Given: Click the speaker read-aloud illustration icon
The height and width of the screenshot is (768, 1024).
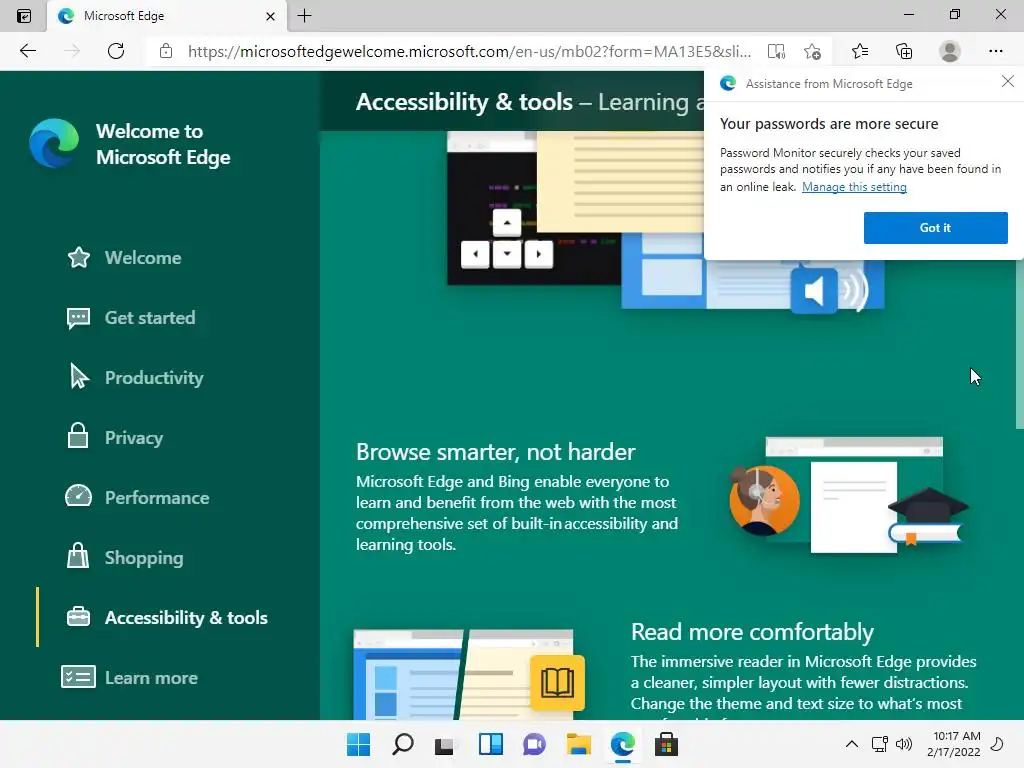Looking at the screenshot, I should click(x=814, y=291).
